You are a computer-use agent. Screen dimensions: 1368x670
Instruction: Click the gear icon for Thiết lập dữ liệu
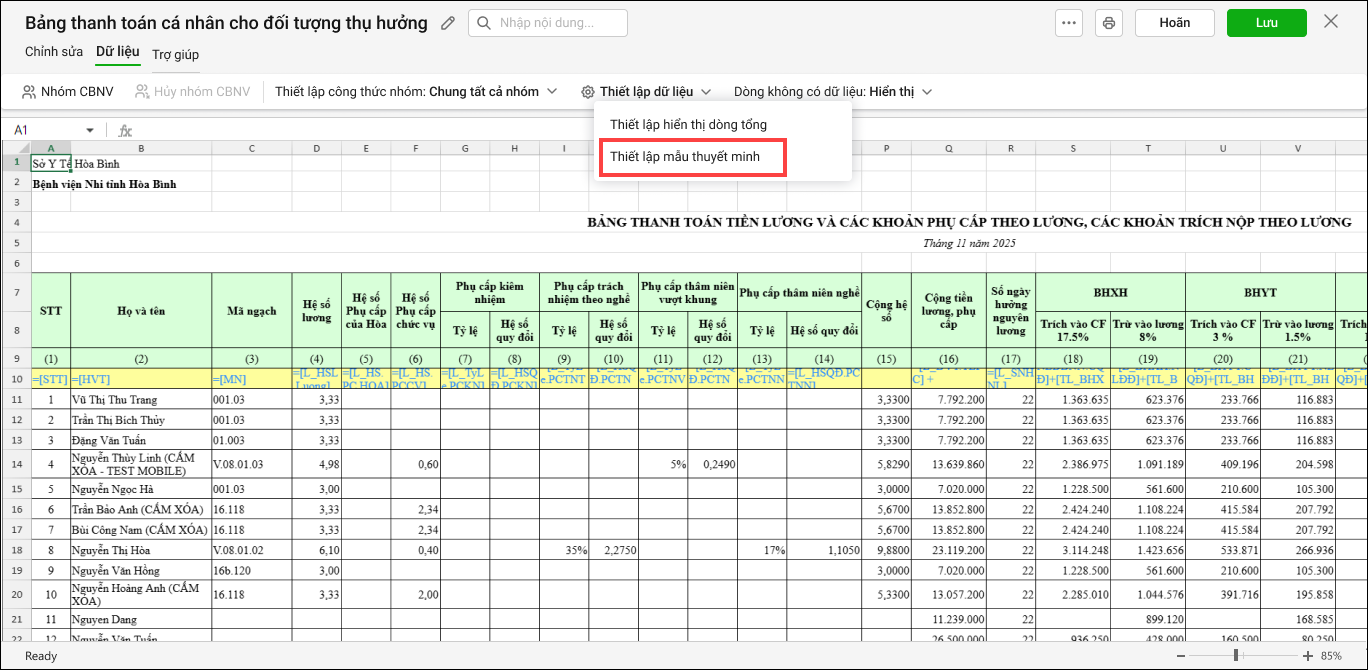tap(587, 92)
